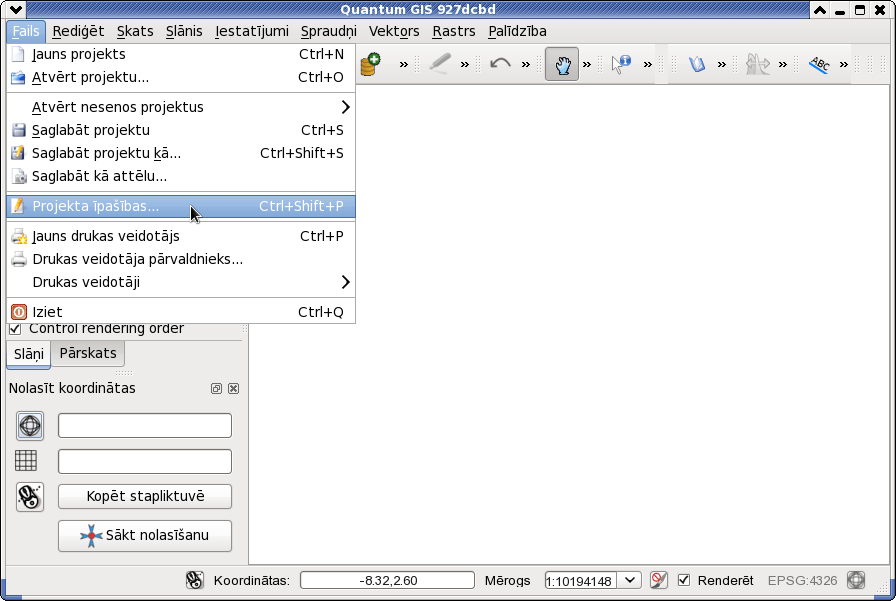The height and width of the screenshot is (601, 896).
Task: Open the Palīdzība menu
Action: (x=517, y=31)
